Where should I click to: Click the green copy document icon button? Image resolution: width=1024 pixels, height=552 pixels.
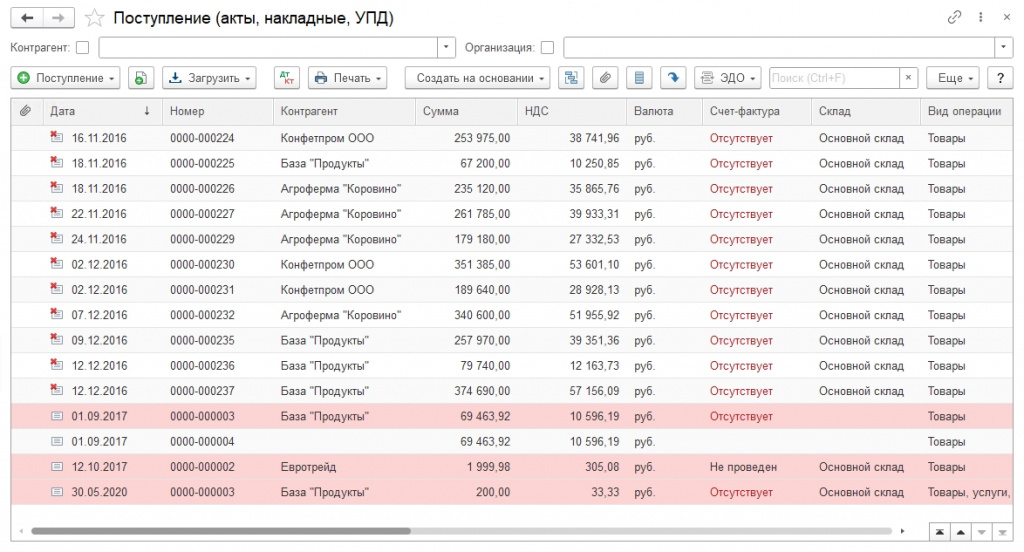tap(140, 78)
